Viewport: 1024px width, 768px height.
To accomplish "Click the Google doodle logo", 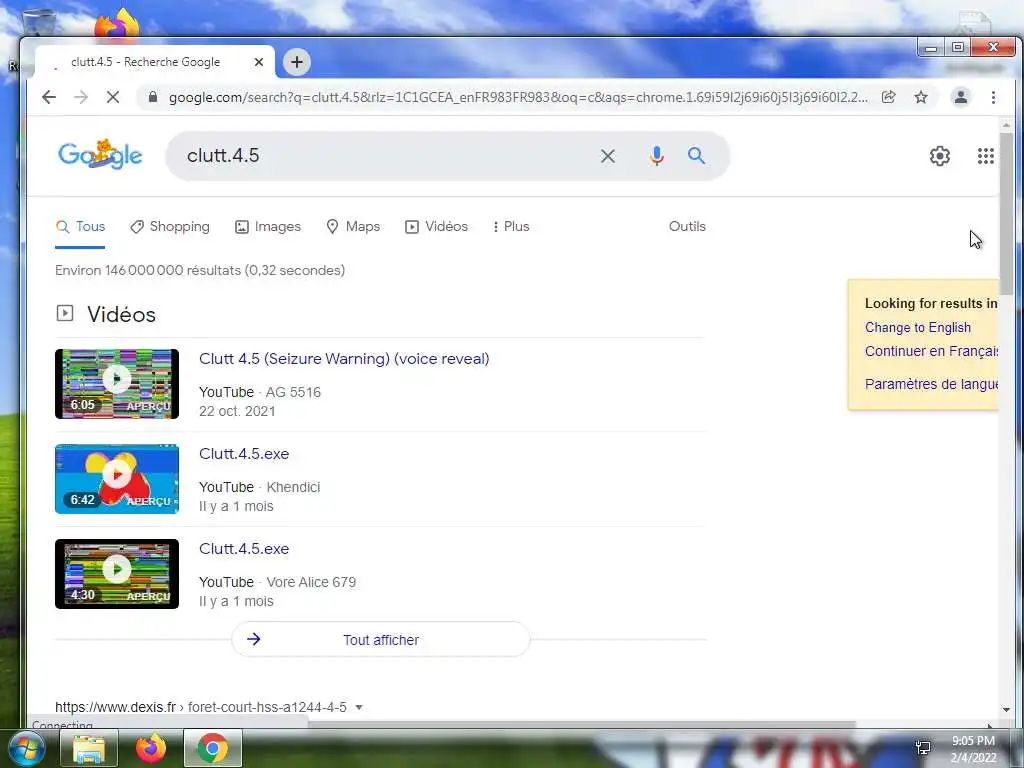I will (100, 155).
